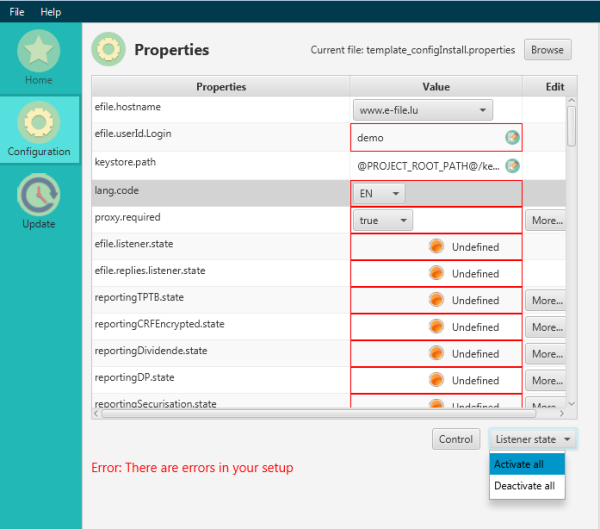
Task: Click the icon next to keystore.path value
Action: 511,165
